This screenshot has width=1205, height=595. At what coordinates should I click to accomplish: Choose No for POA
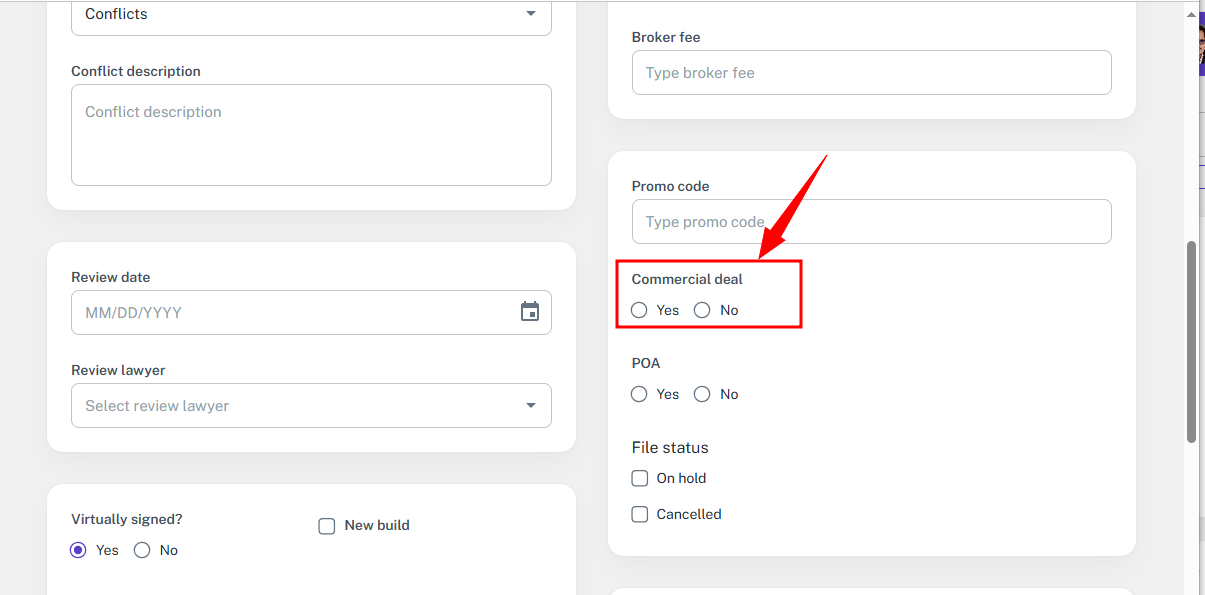click(702, 394)
